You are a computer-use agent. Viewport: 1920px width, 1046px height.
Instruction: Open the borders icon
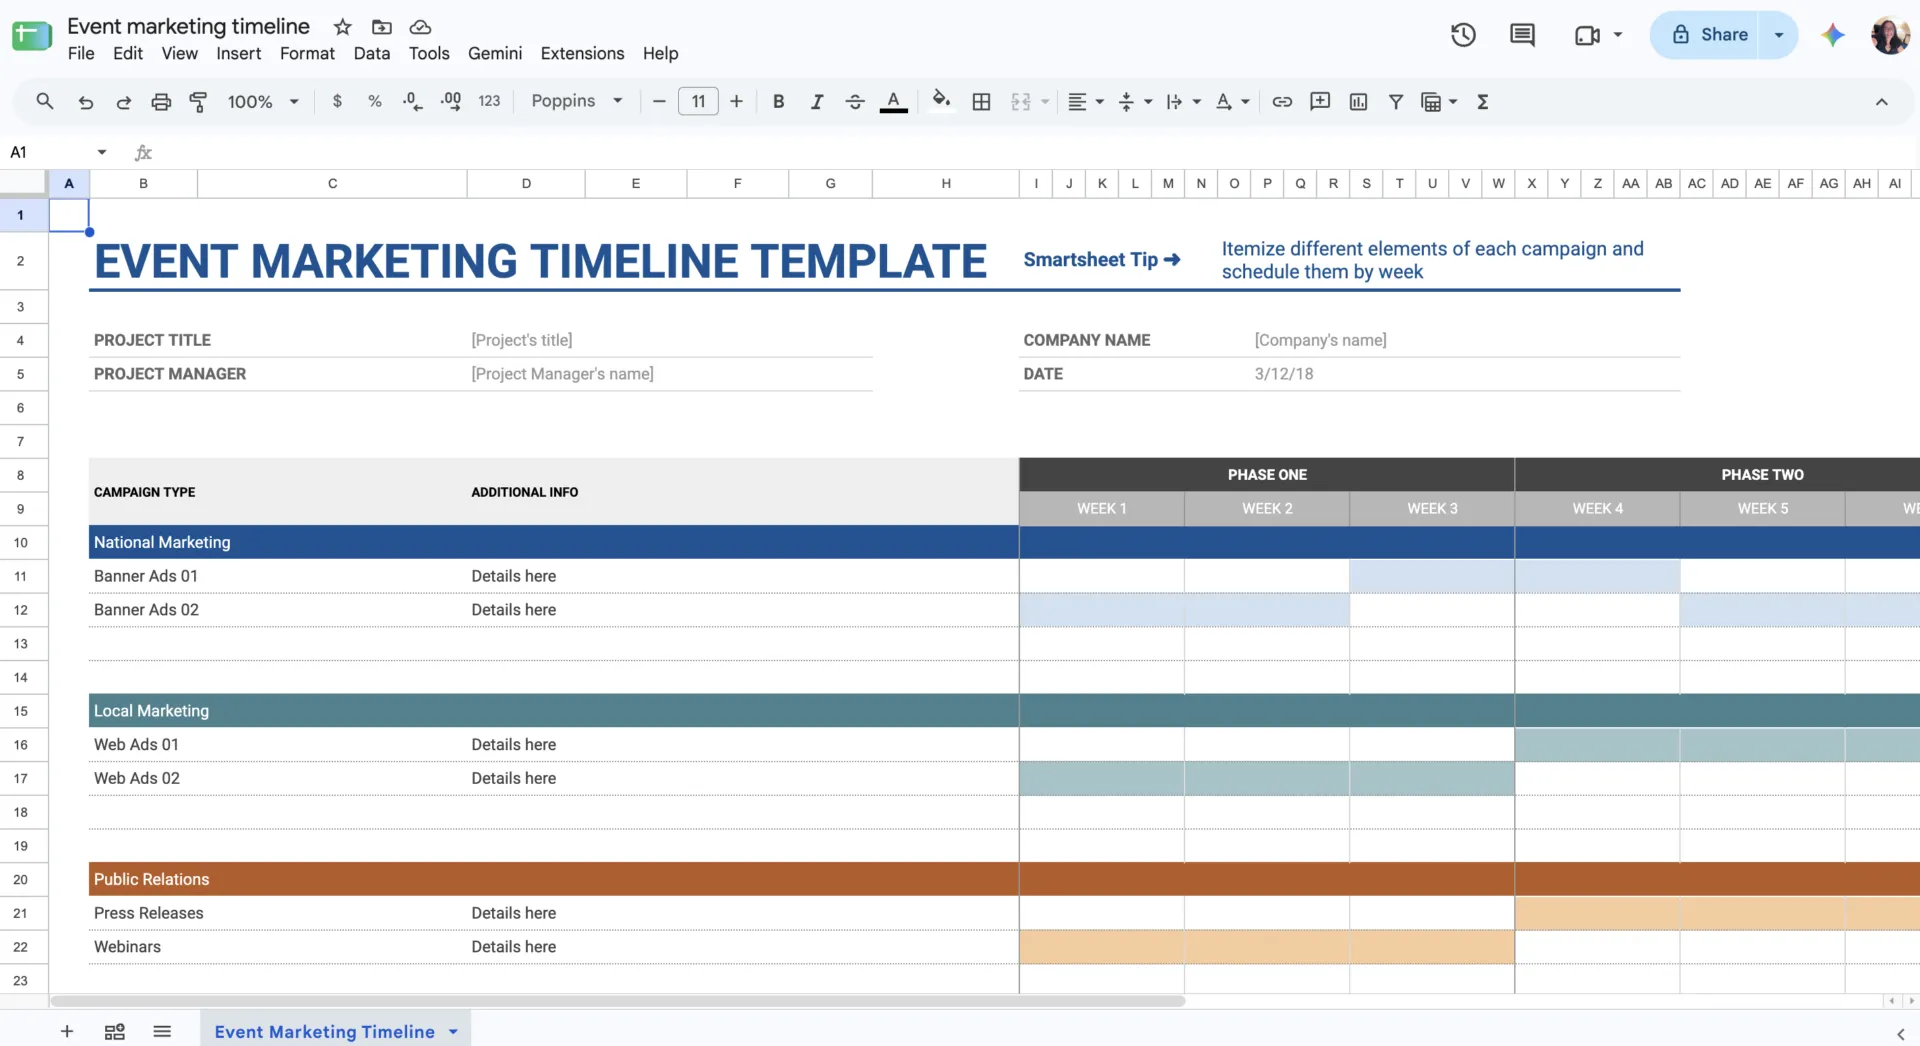[x=981, y=101]
